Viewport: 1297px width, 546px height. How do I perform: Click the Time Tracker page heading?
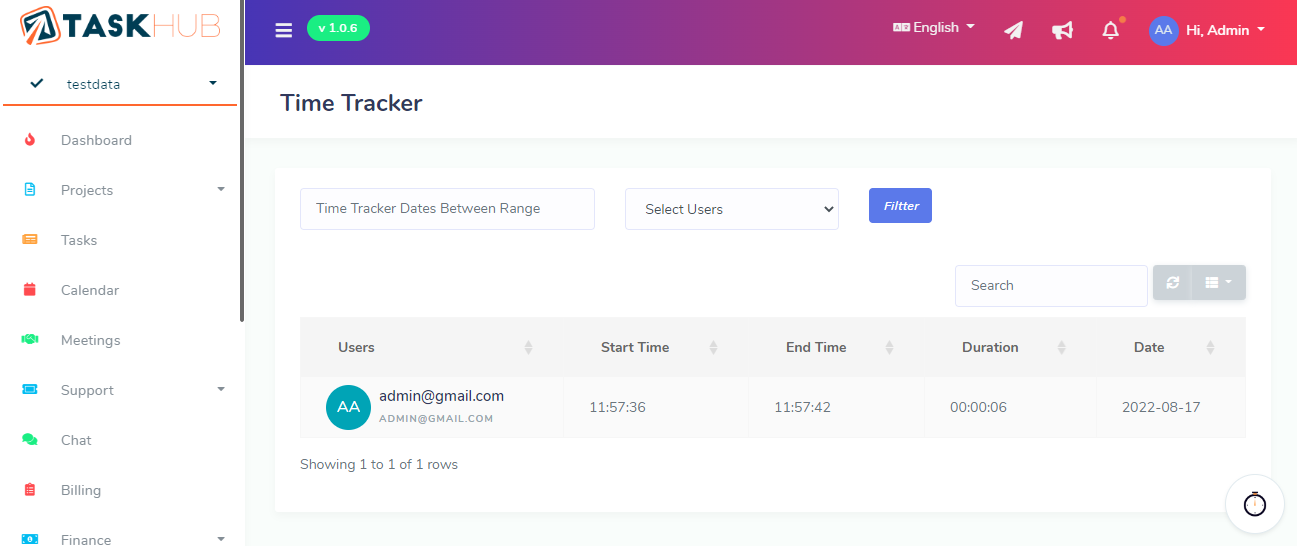[x=351, y=103]
